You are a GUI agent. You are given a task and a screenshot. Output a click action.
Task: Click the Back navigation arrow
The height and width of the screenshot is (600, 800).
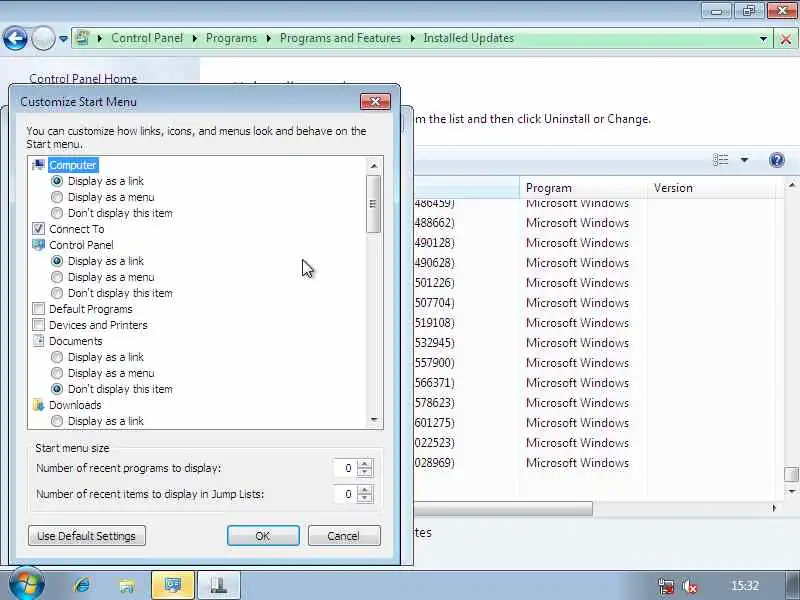click(15, 38)
